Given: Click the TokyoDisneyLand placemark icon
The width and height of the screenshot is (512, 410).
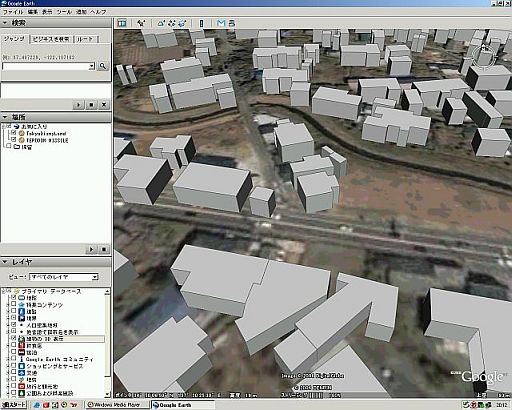Looking at the screenshot, I should (21, 133).
